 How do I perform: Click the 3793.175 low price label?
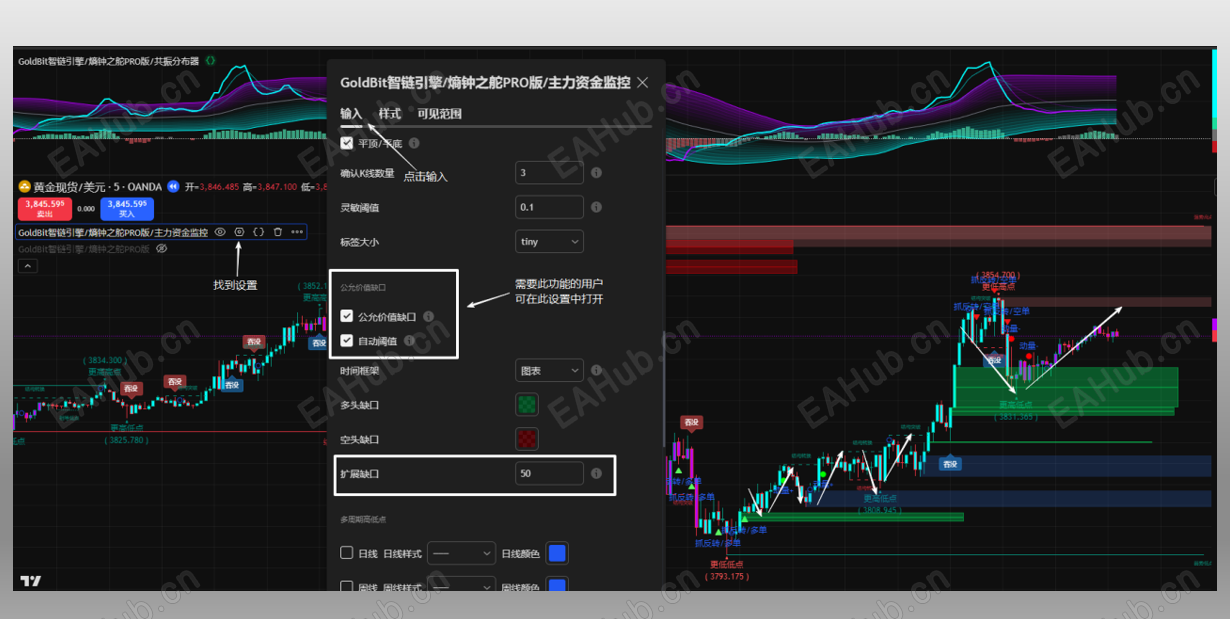pos(727,576)
